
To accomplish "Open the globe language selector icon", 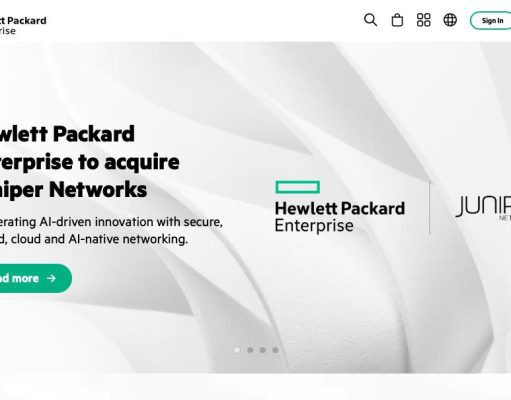I will tap(450, 20).
